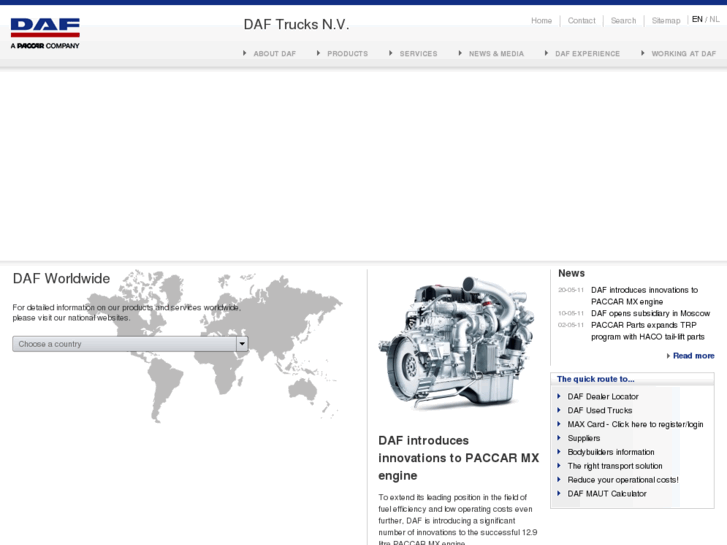Open the Contact page link
The width and height of the screenshot is (727, 545).
pyautogui.click(x=581, y=21)
